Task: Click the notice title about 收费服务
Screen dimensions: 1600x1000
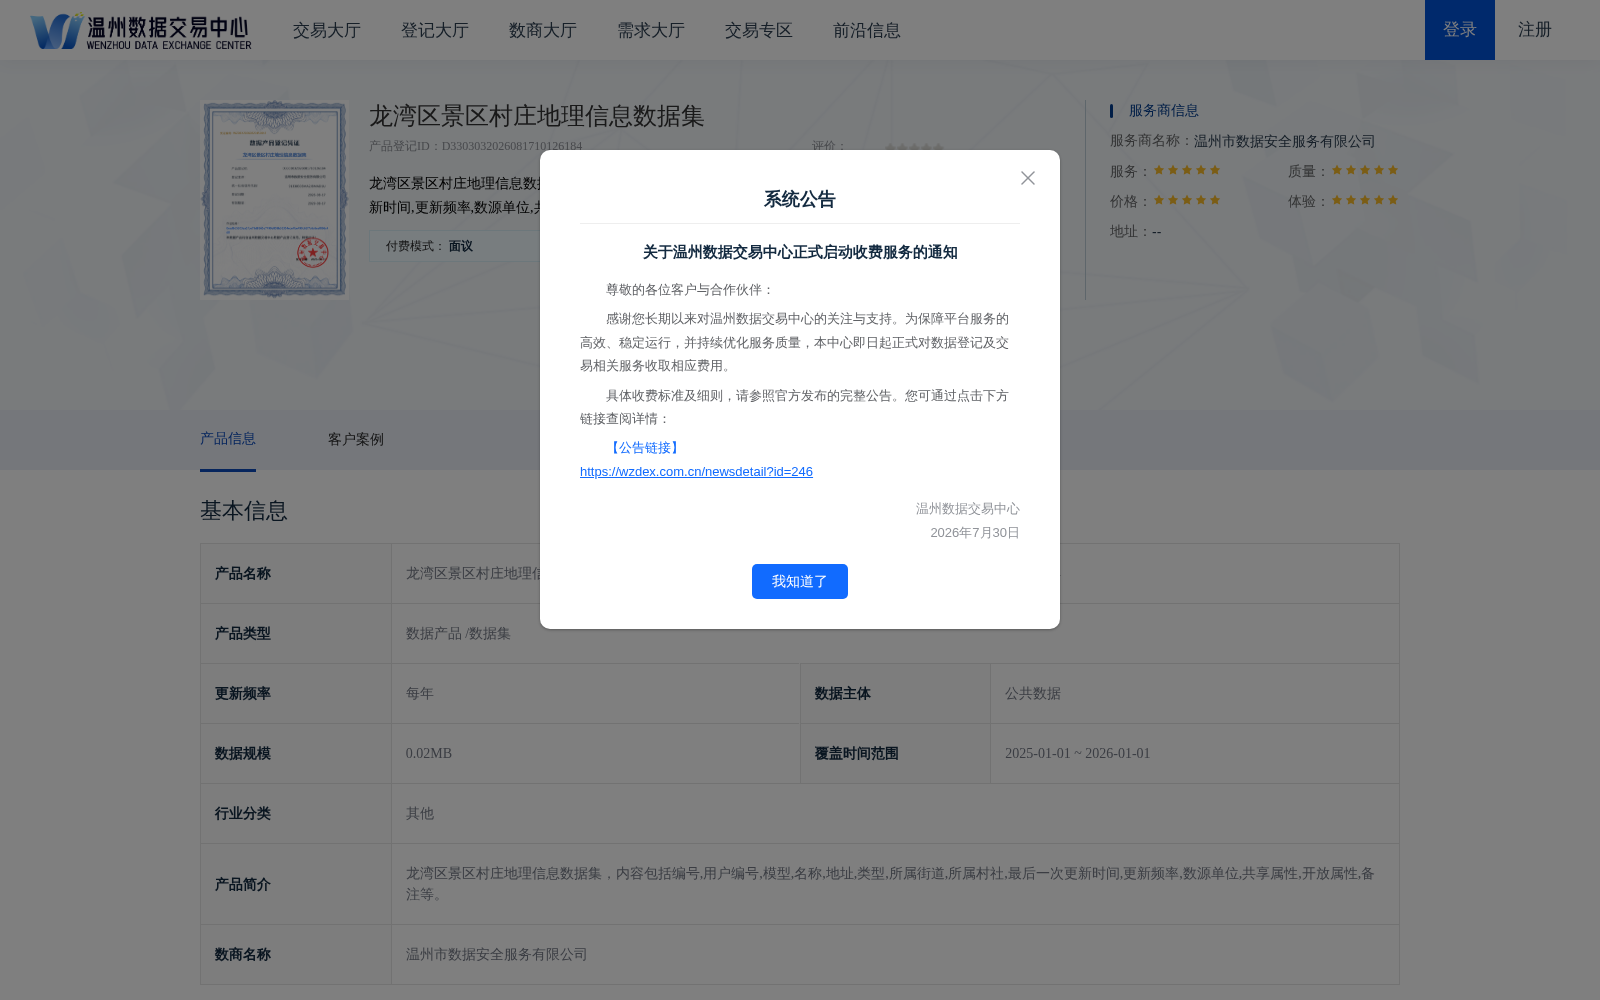Action: 800,253
